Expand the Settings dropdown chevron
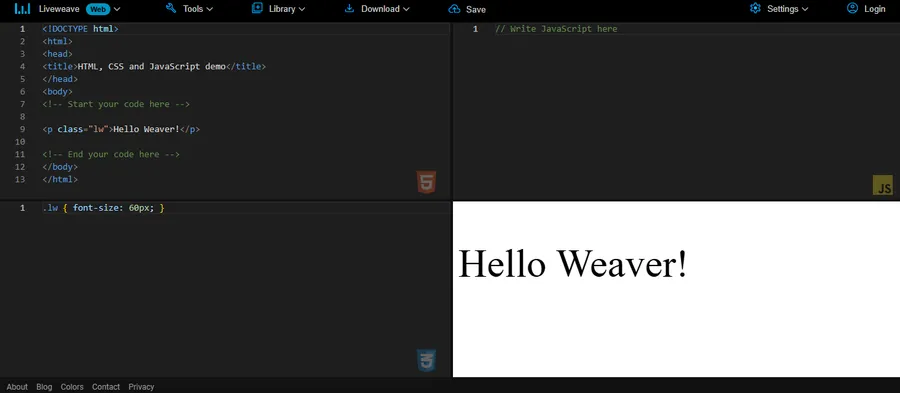The image size is (900, 393). pyautogui.click(x=805, y=9)
